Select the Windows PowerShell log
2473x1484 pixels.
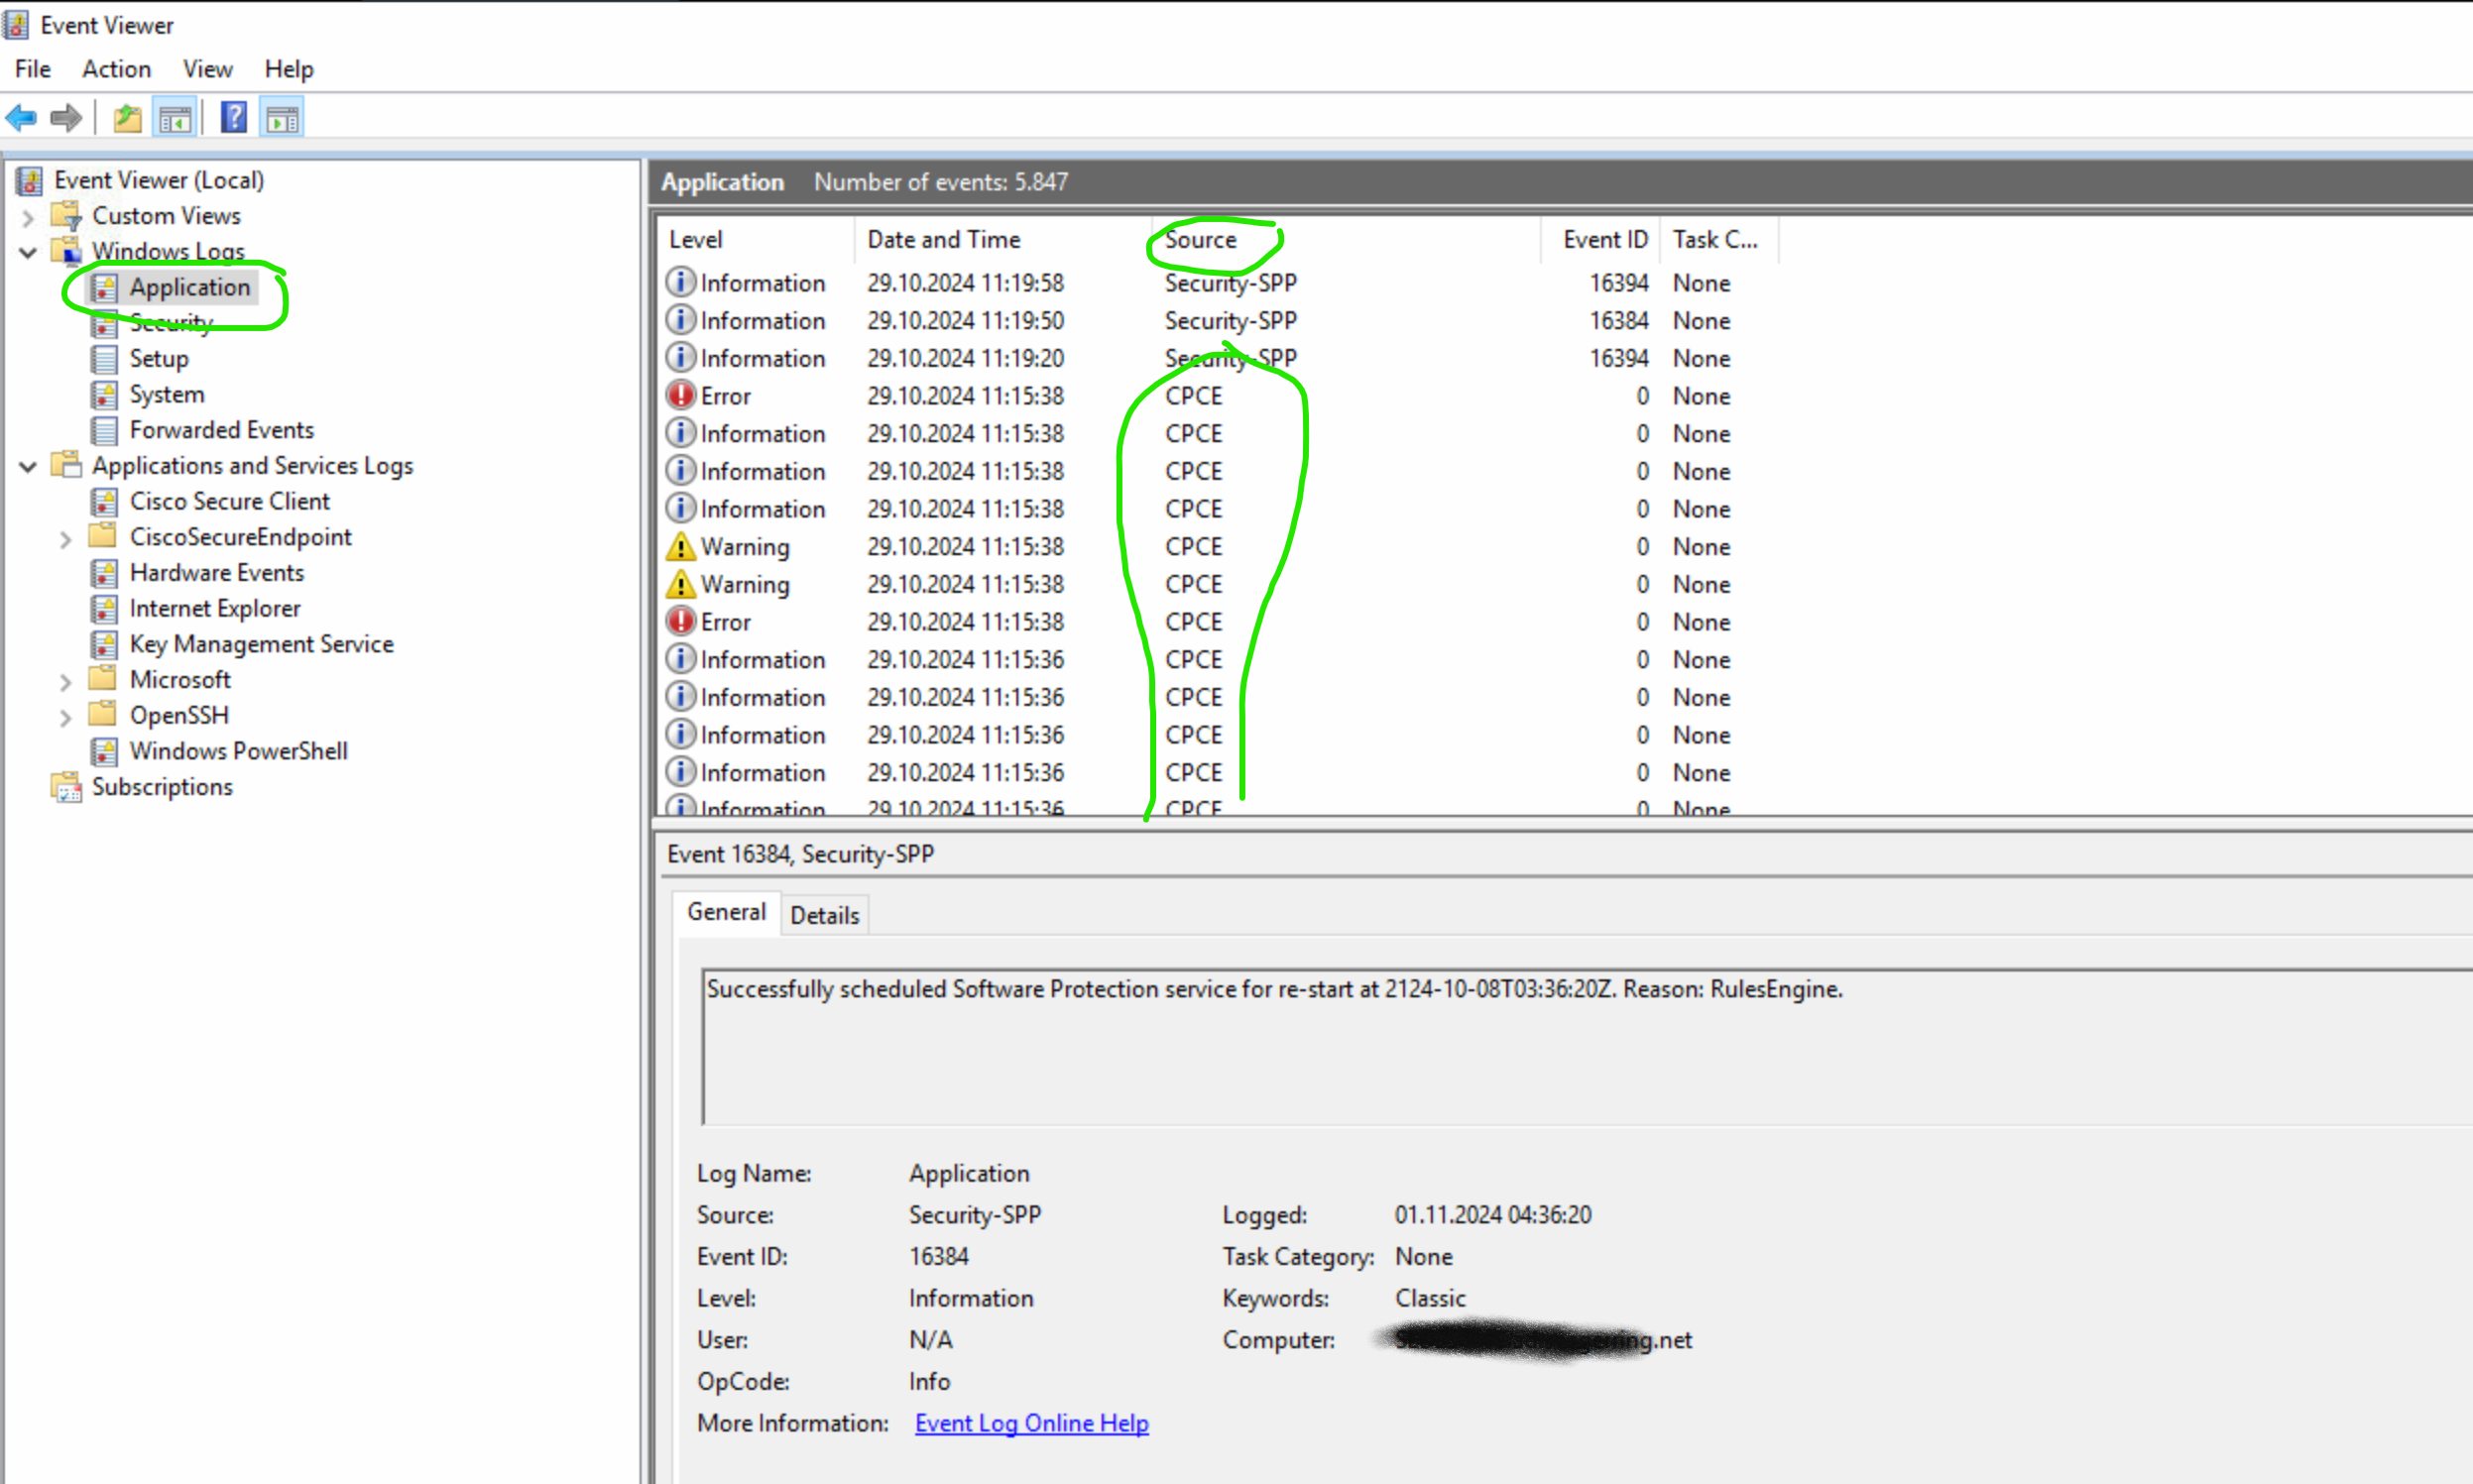click(x=238, y=751)
